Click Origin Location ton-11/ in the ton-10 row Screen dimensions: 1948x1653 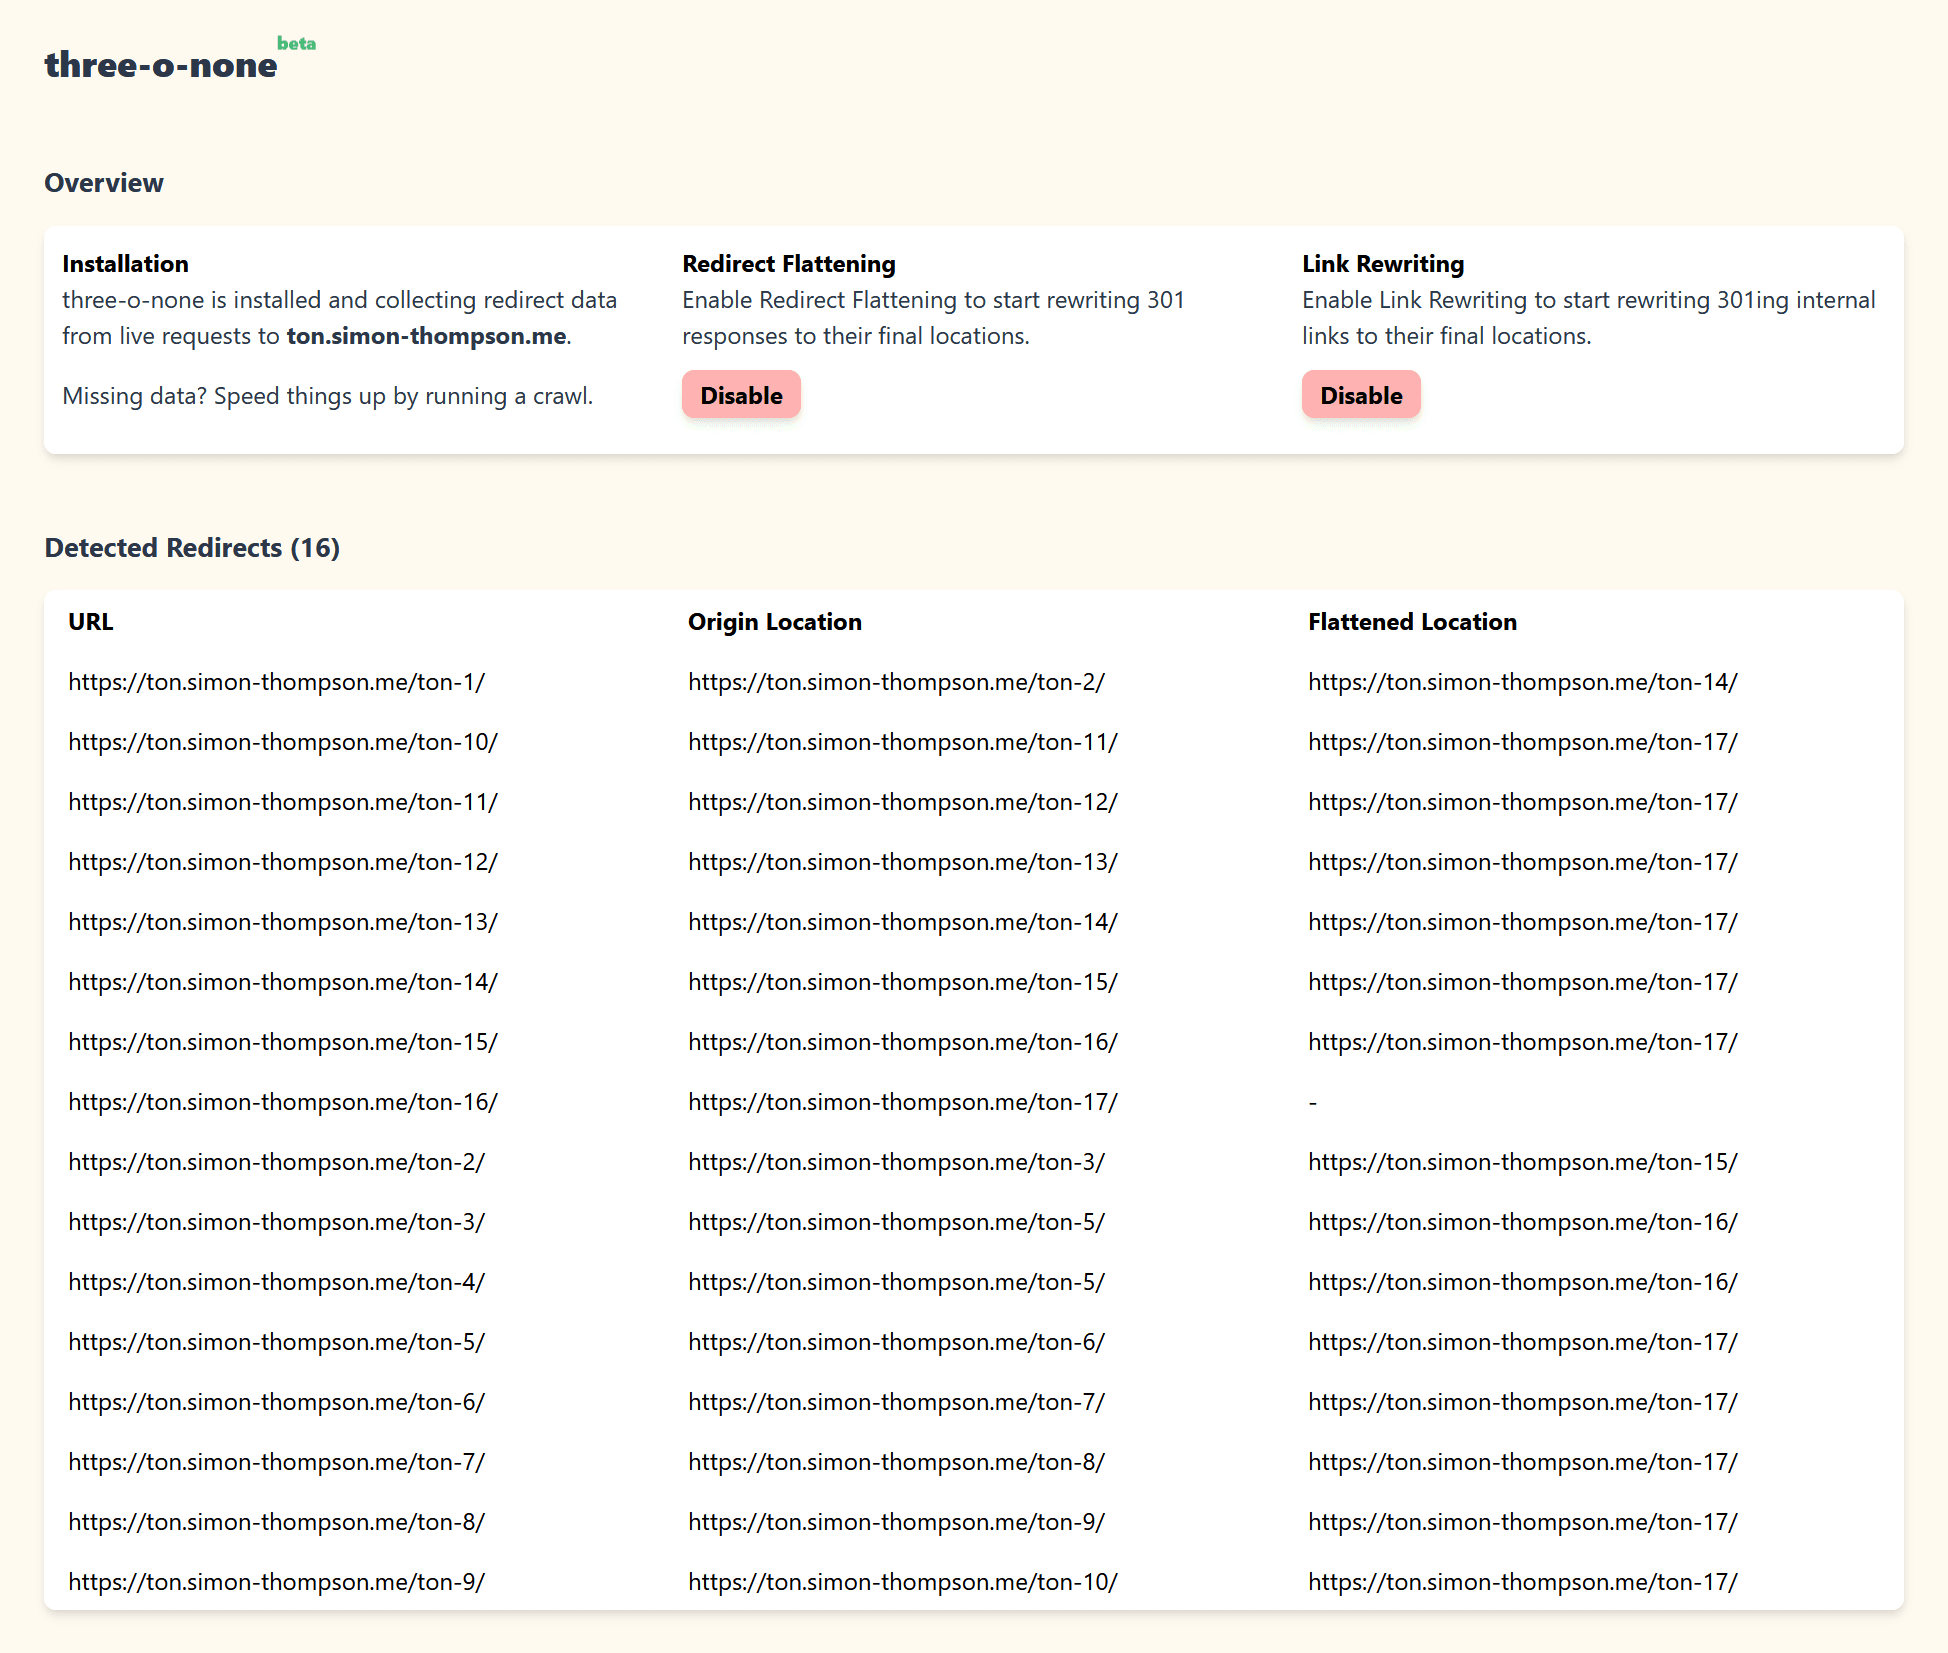(x=903, y=742)
